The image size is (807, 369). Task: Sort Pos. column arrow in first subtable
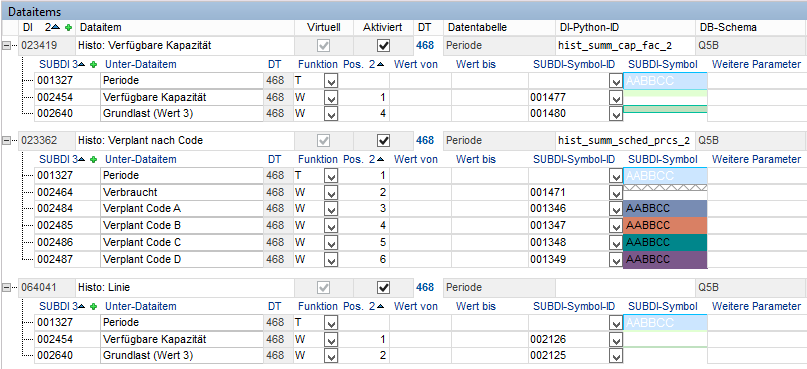380,64
